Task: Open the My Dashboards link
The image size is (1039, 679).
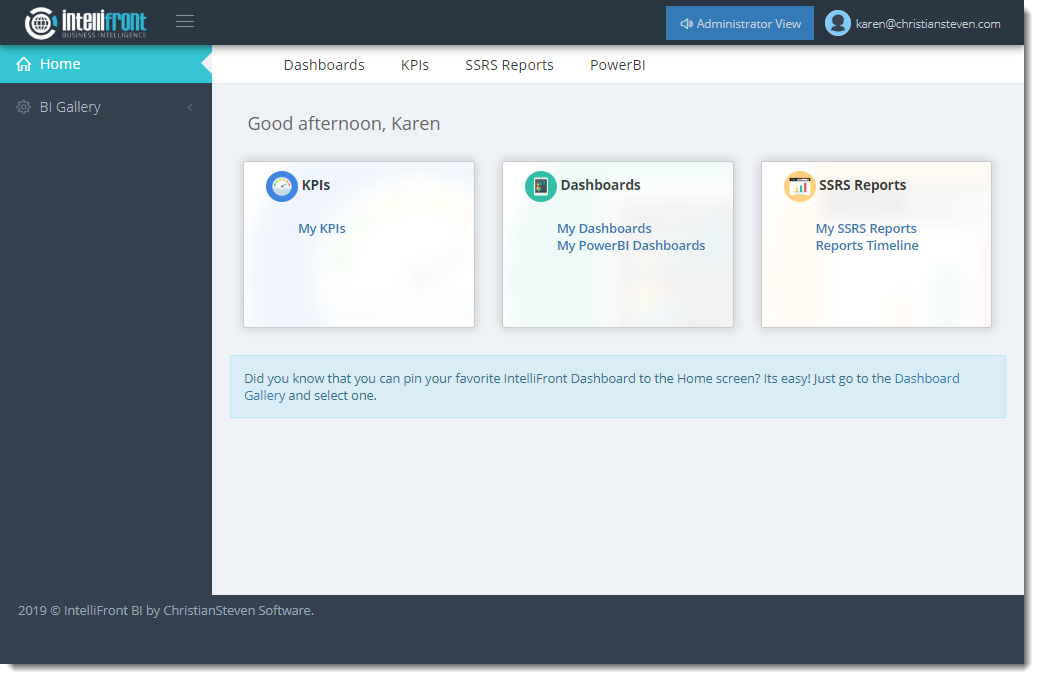Action: click(x=604, y=229)
